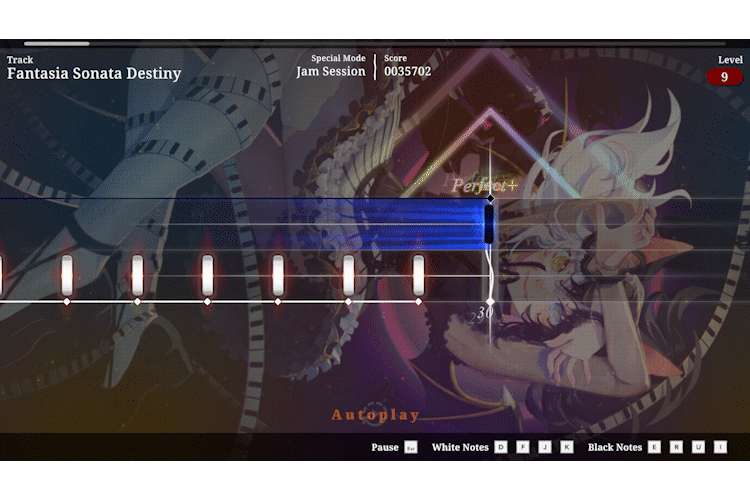The width and height of the screenshot is (750, 500).
Task: Click the D key icon for White Notes
Action: click(x=501, y=447)
